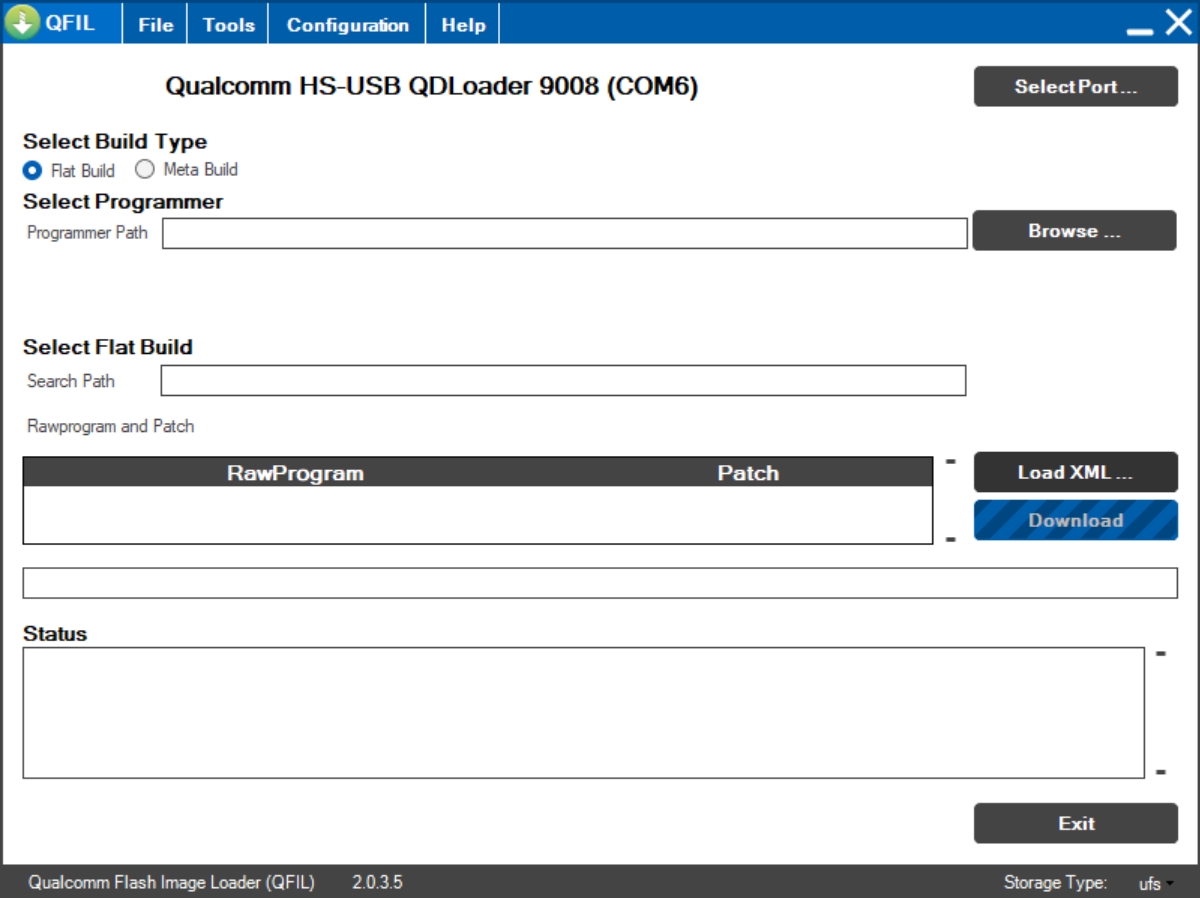Screen dimensions: 1200x898
Task: Click the minus button at top of Status box
Action: click(x=1161, y=654)
